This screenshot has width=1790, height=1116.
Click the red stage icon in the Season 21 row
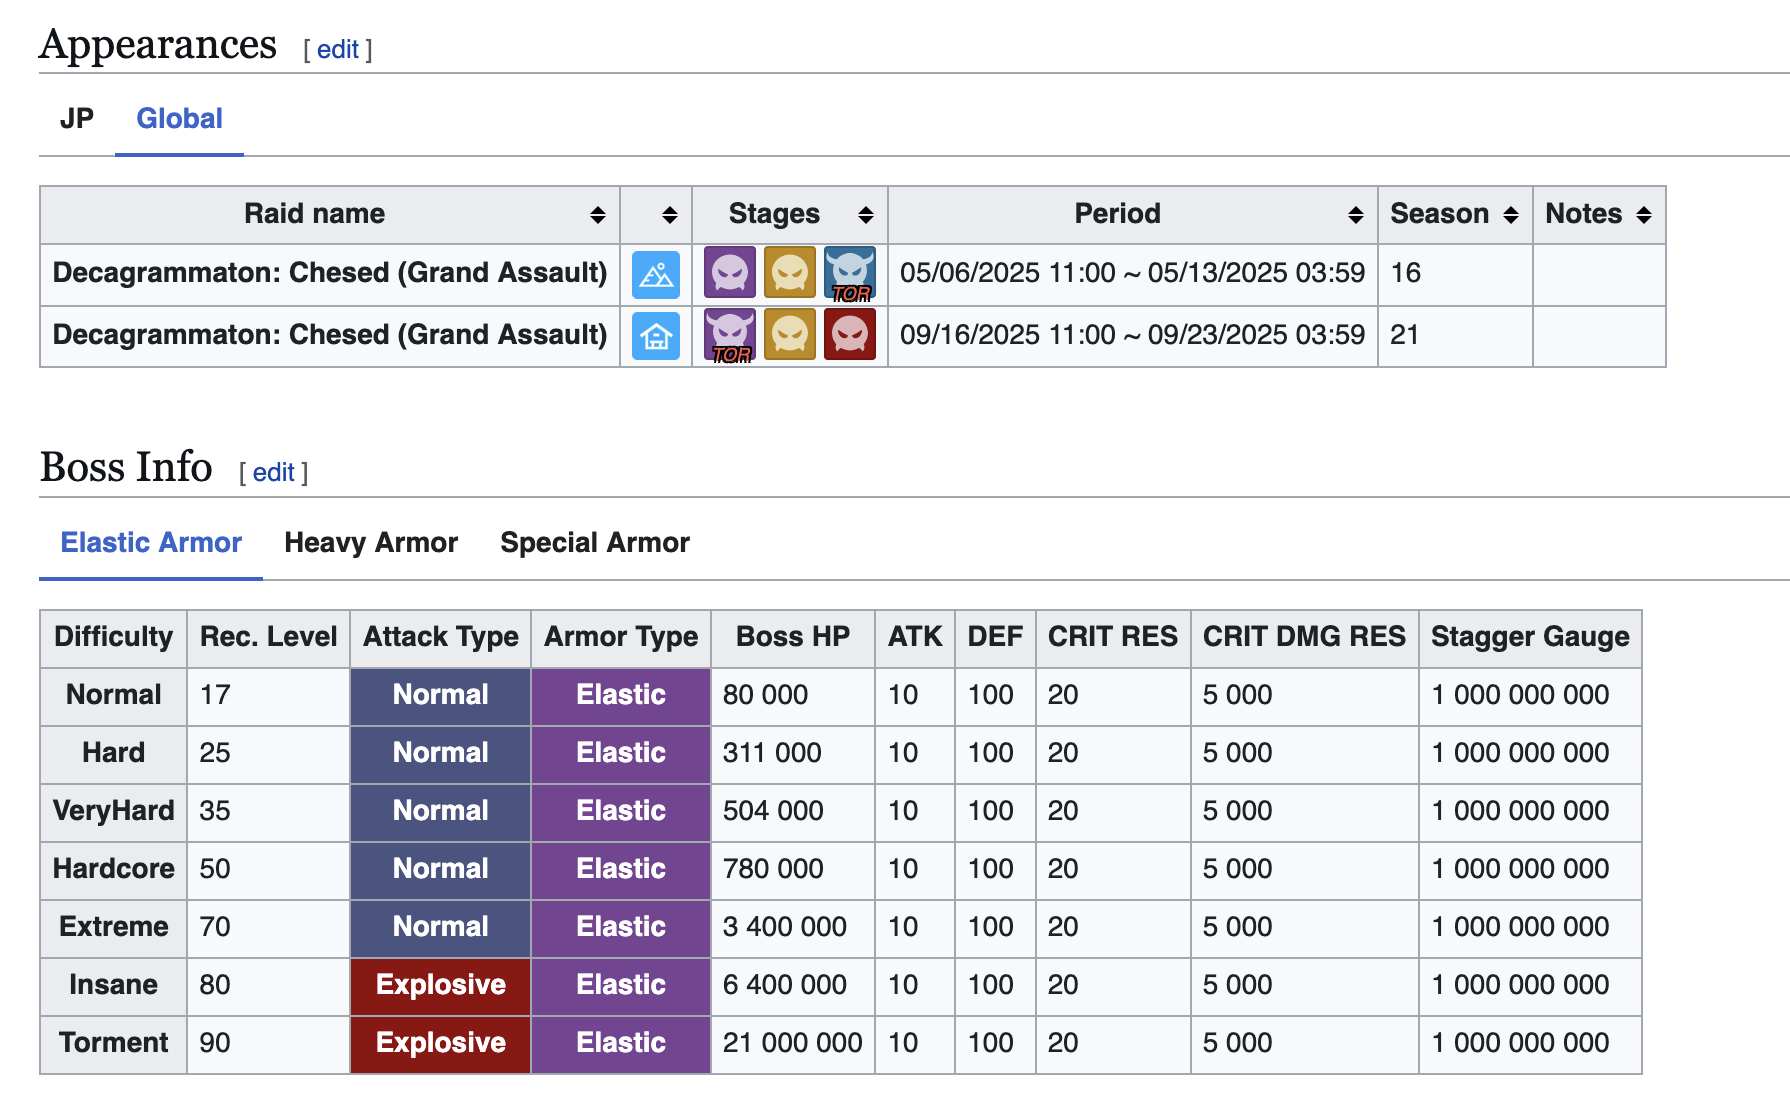pos(850,334)
